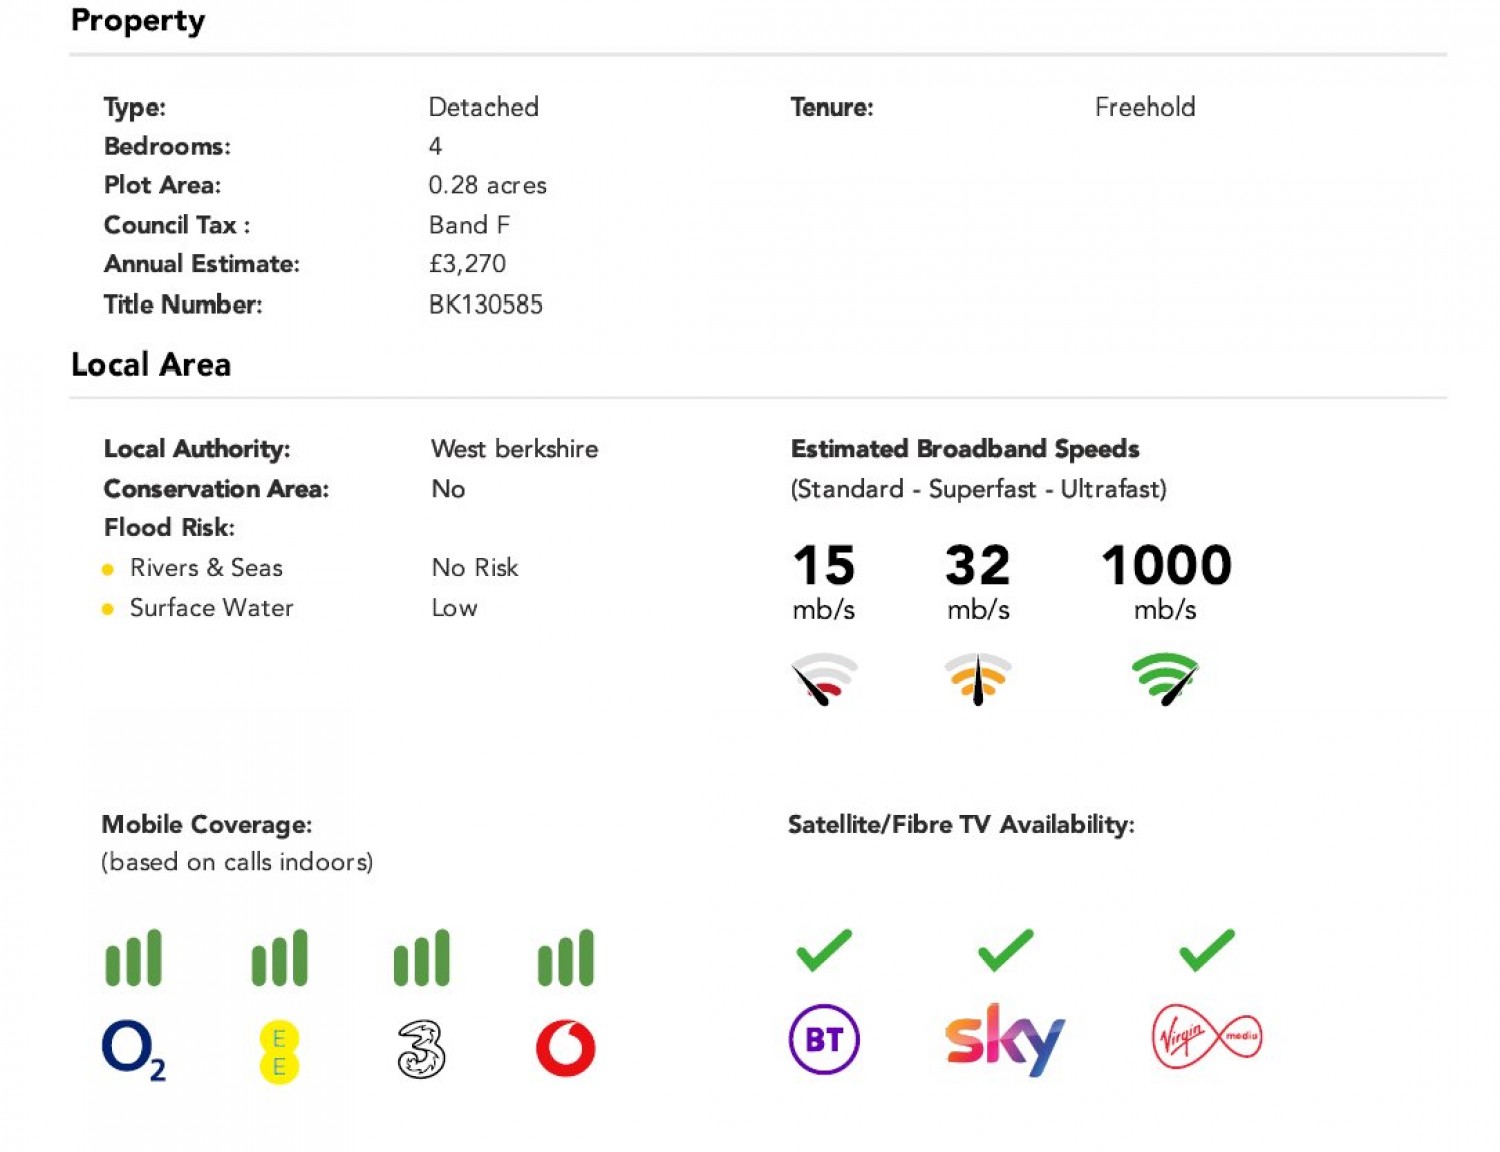Click the green checkmark above Sky
The width and height of the screenshot is (1500, 1152).
pyautogui.click(x=1005, y=950)
